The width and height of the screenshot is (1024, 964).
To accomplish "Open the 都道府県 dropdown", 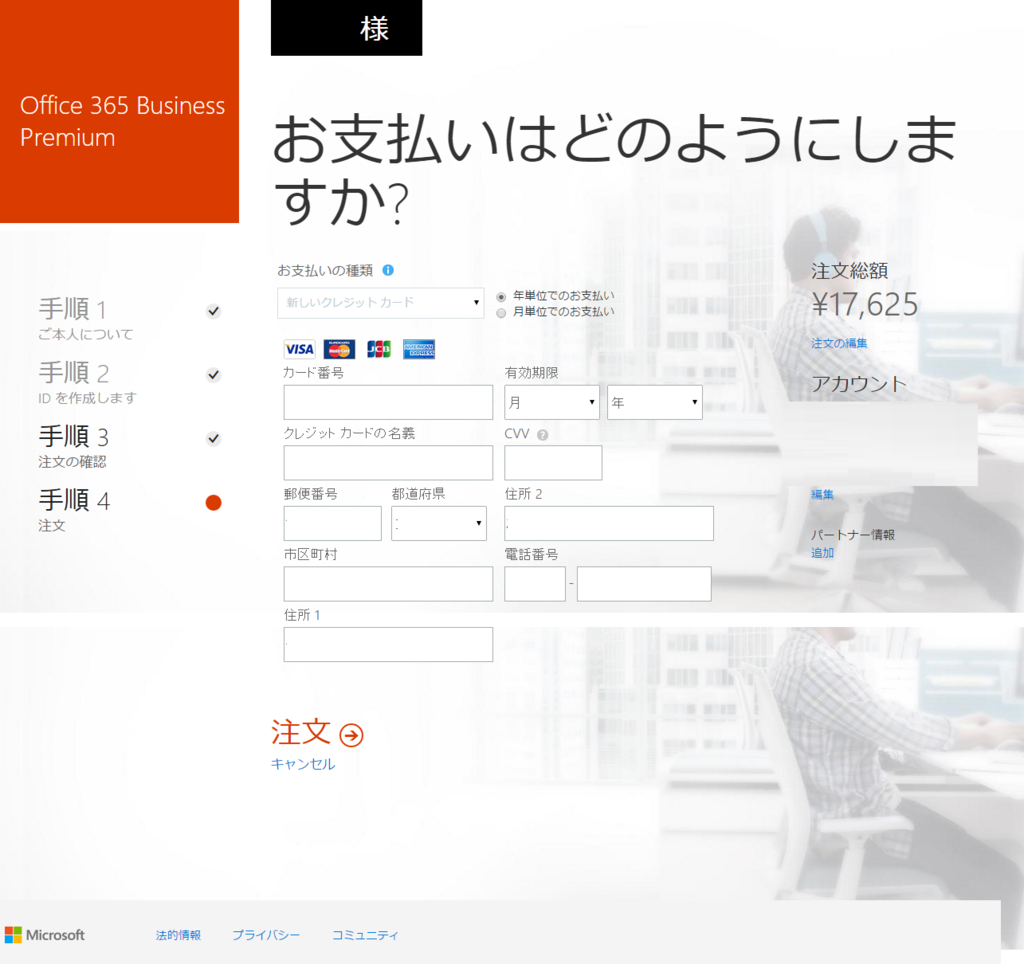I will click(439, 523).
